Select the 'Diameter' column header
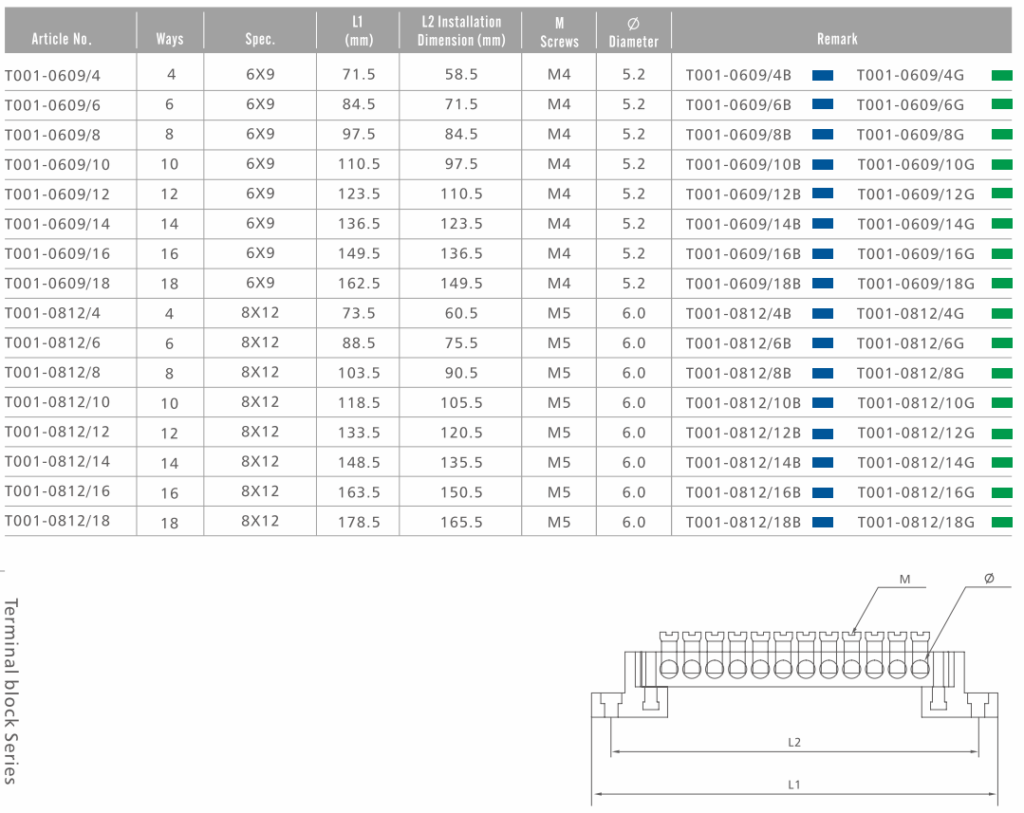Image resolution: width=1024 pixels, height=813 pixels. [x=633, y=33]
